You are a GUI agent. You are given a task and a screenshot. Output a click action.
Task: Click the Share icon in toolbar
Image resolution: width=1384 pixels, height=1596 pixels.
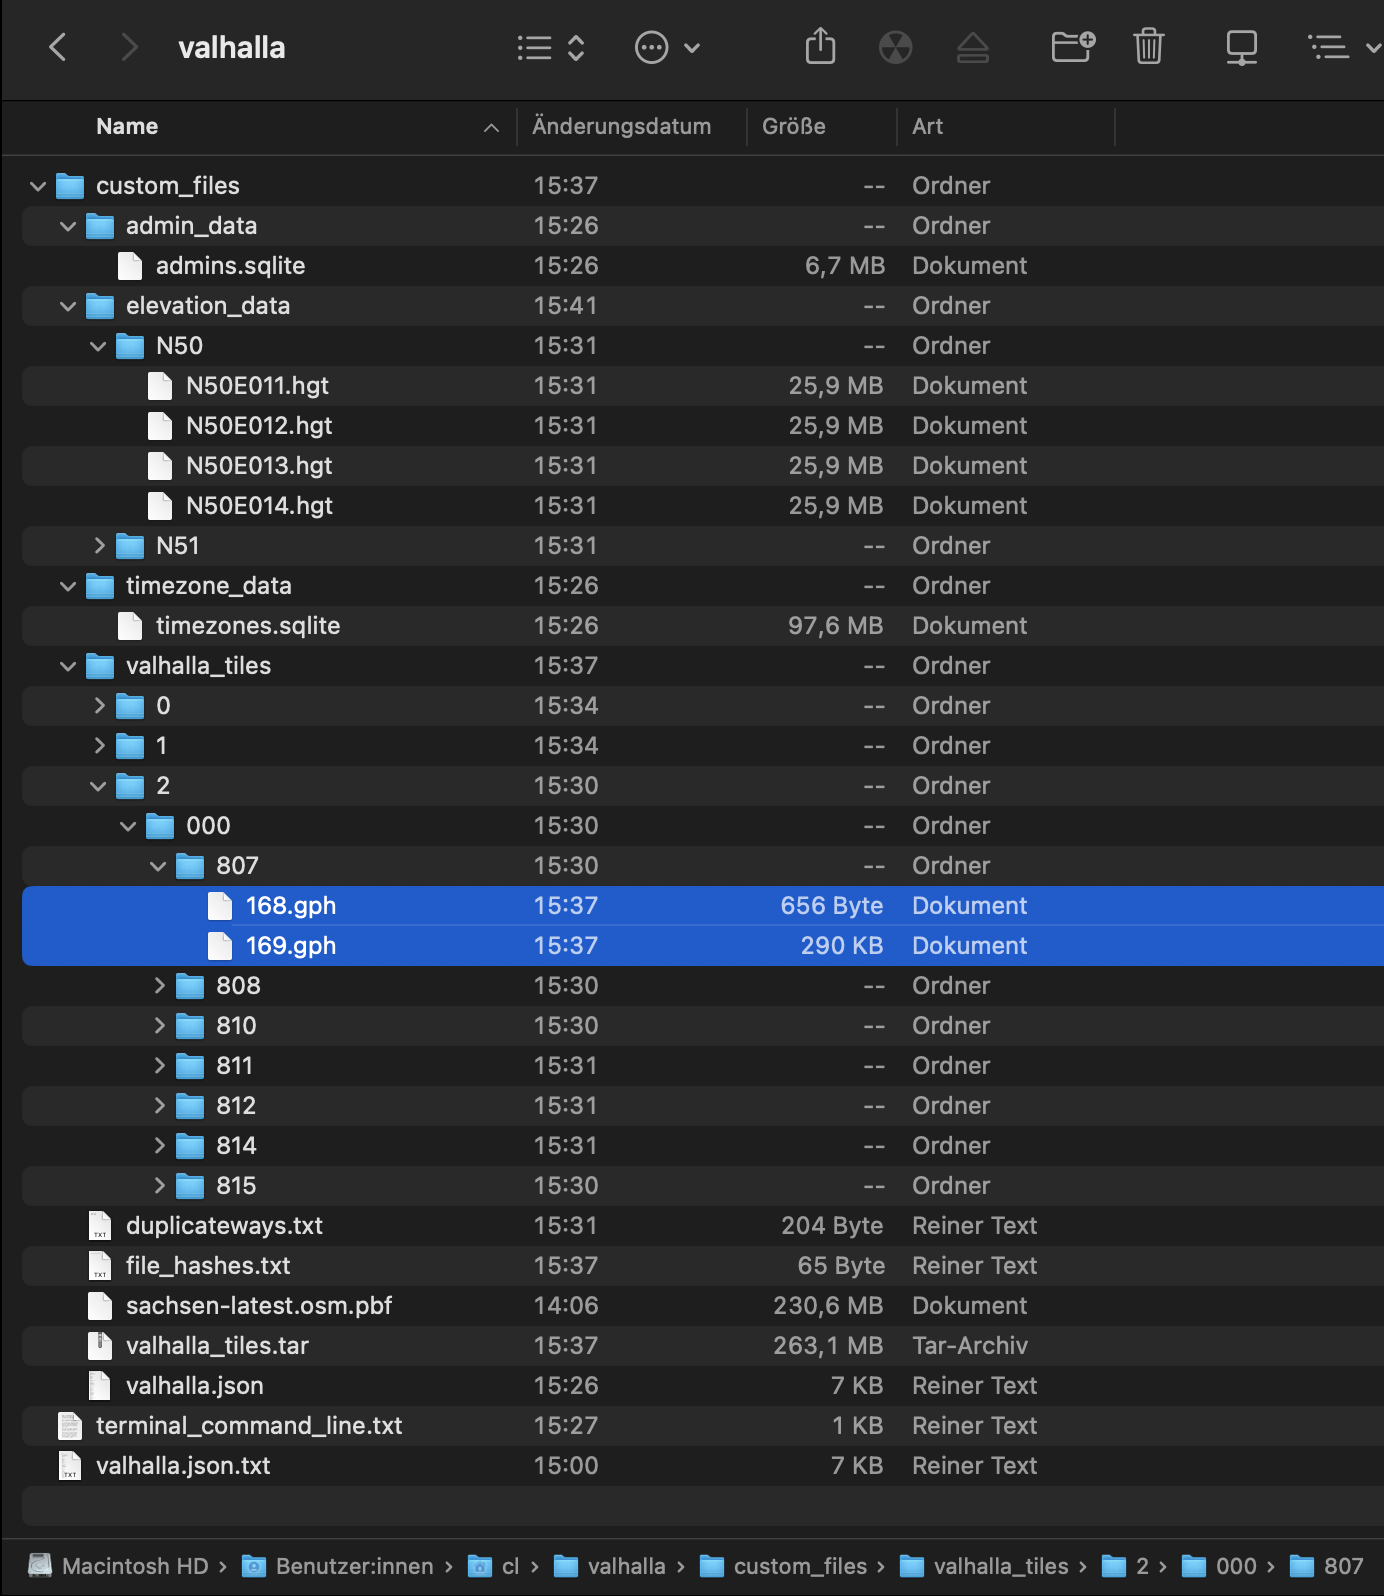pyautogui.click(x=820, y=47)
